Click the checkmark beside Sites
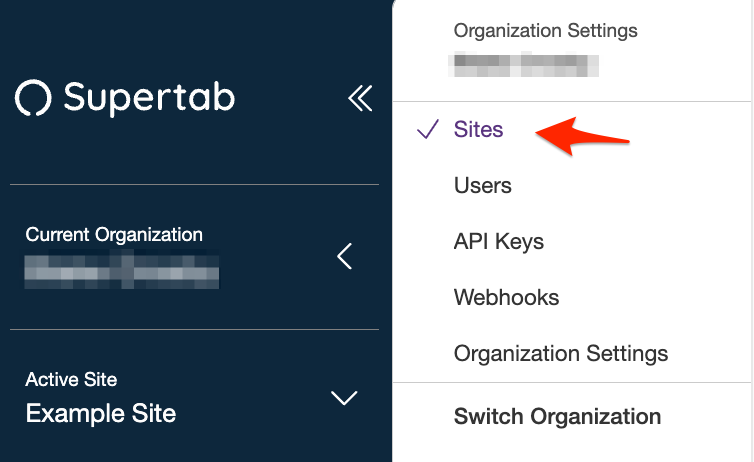Viewport: 754px width, 462px height. [427, 129]
